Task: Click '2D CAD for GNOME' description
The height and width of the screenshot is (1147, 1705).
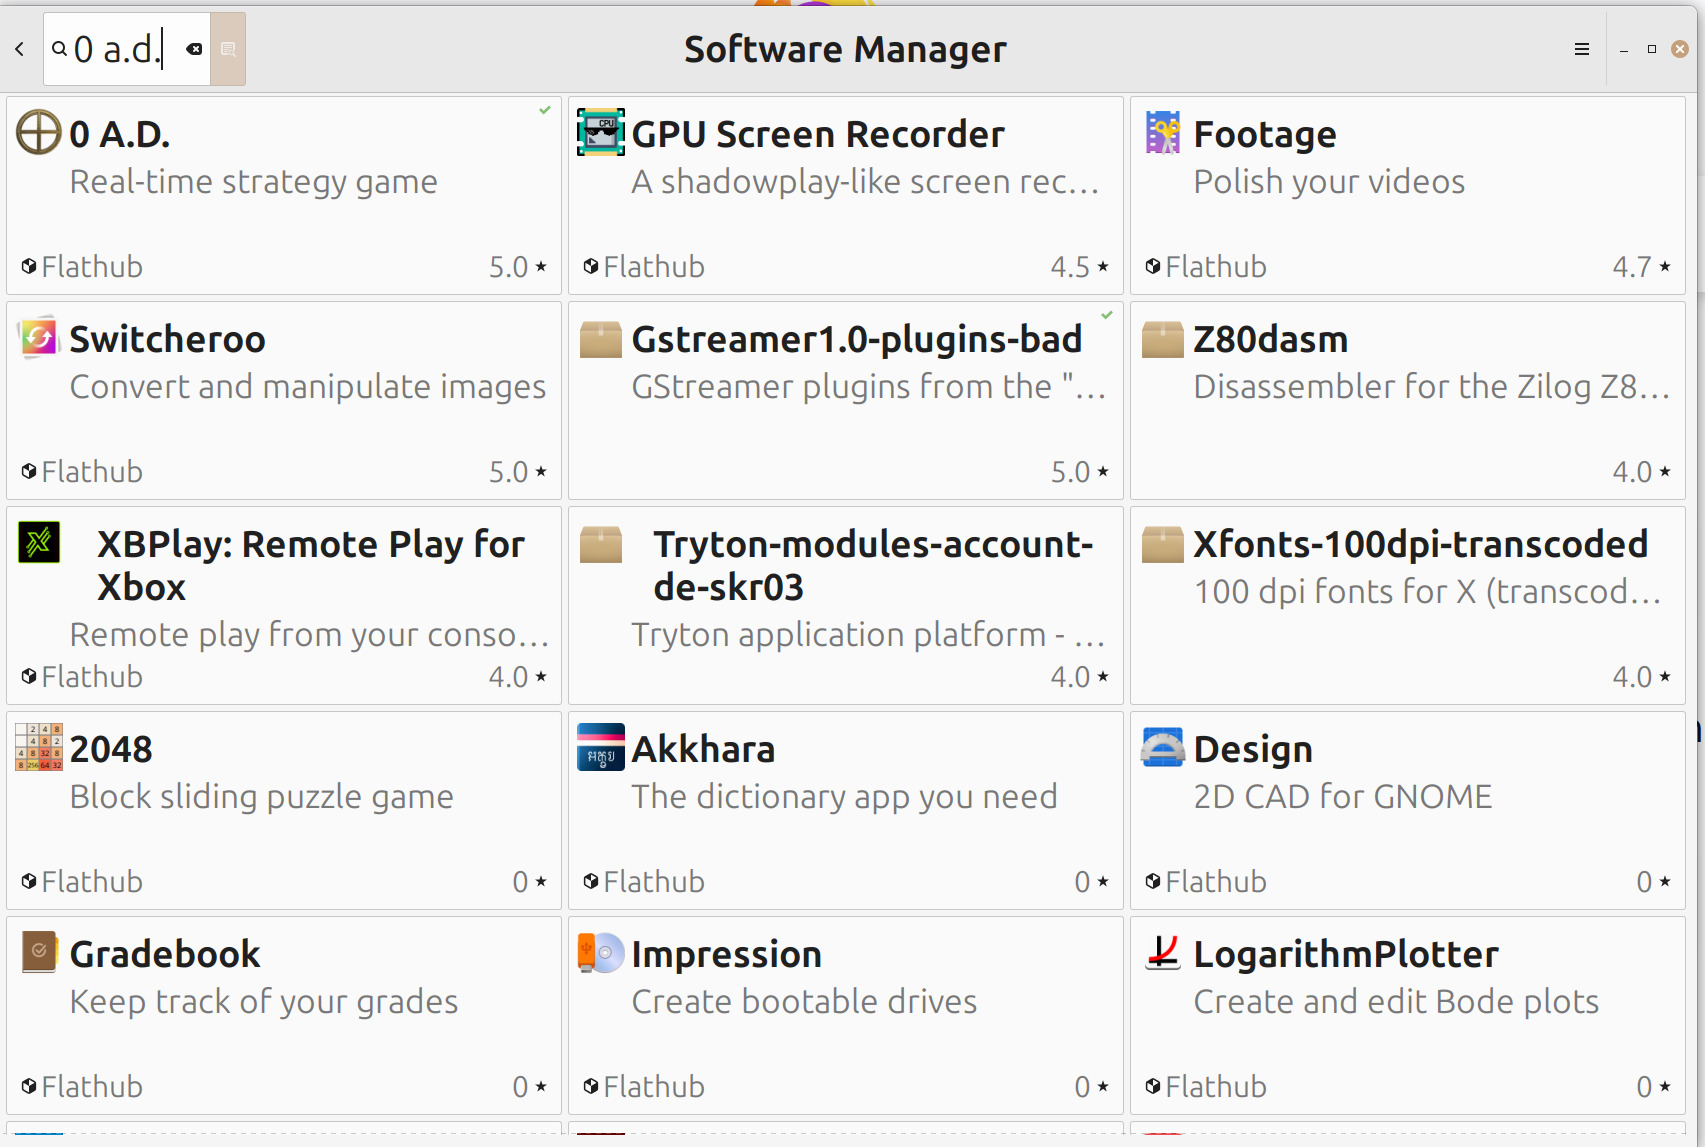Action: click(x=1343, y=797)
